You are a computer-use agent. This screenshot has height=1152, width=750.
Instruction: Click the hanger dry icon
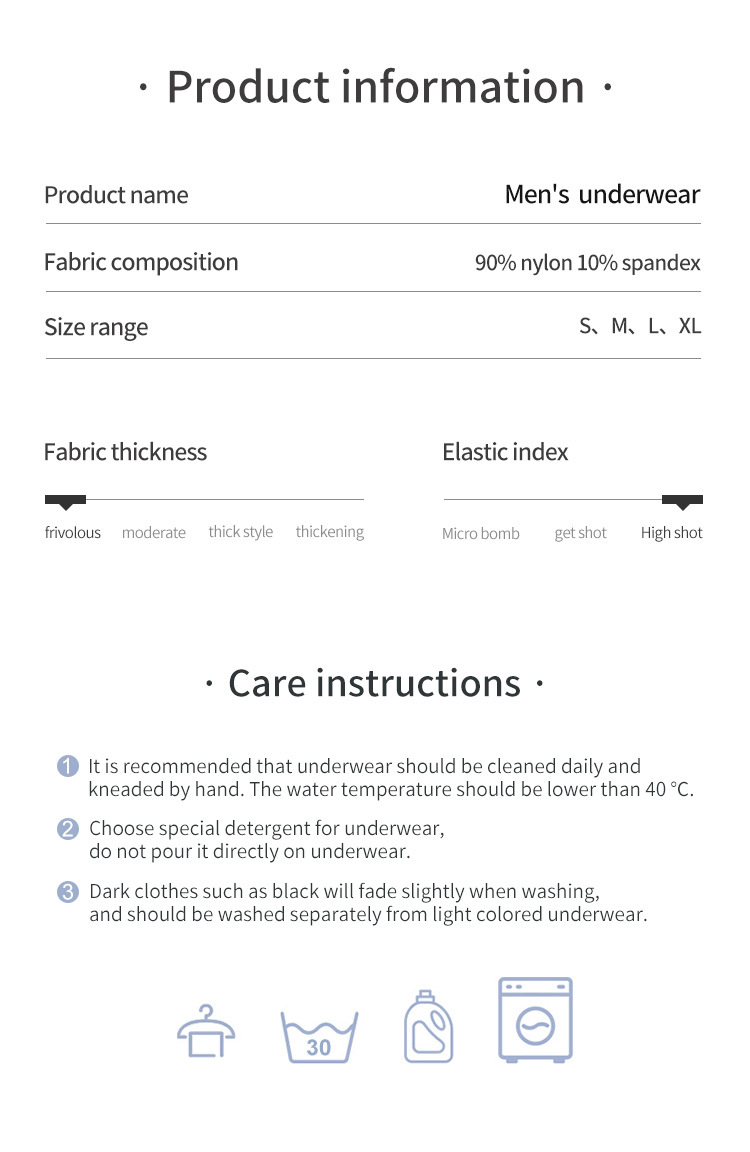(206, 1031)
